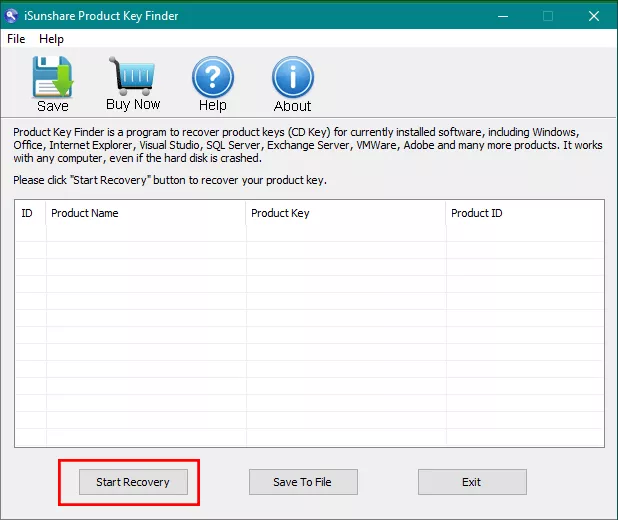This screenshot has width=618, height=520.
Task: Click the Product ID column header
Action: tap(525, 213)
